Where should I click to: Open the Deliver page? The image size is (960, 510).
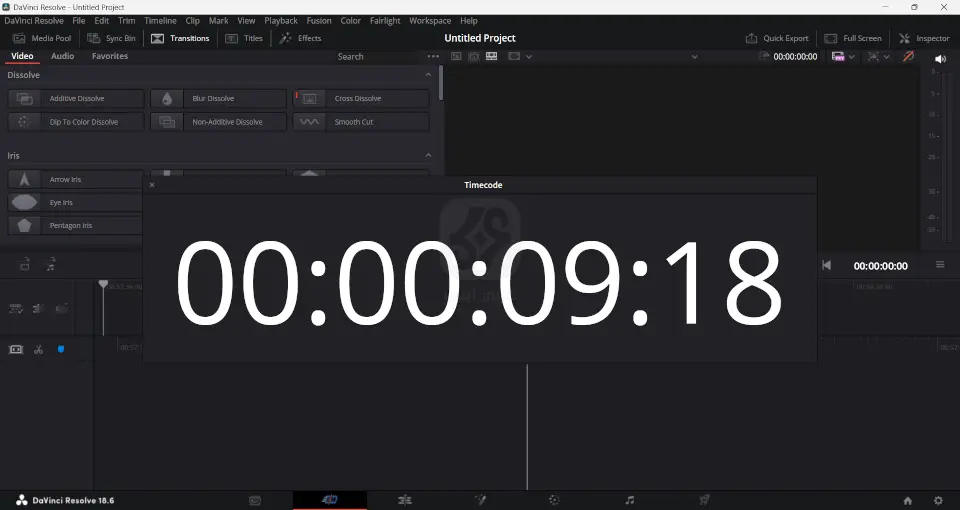pos(704,500)
